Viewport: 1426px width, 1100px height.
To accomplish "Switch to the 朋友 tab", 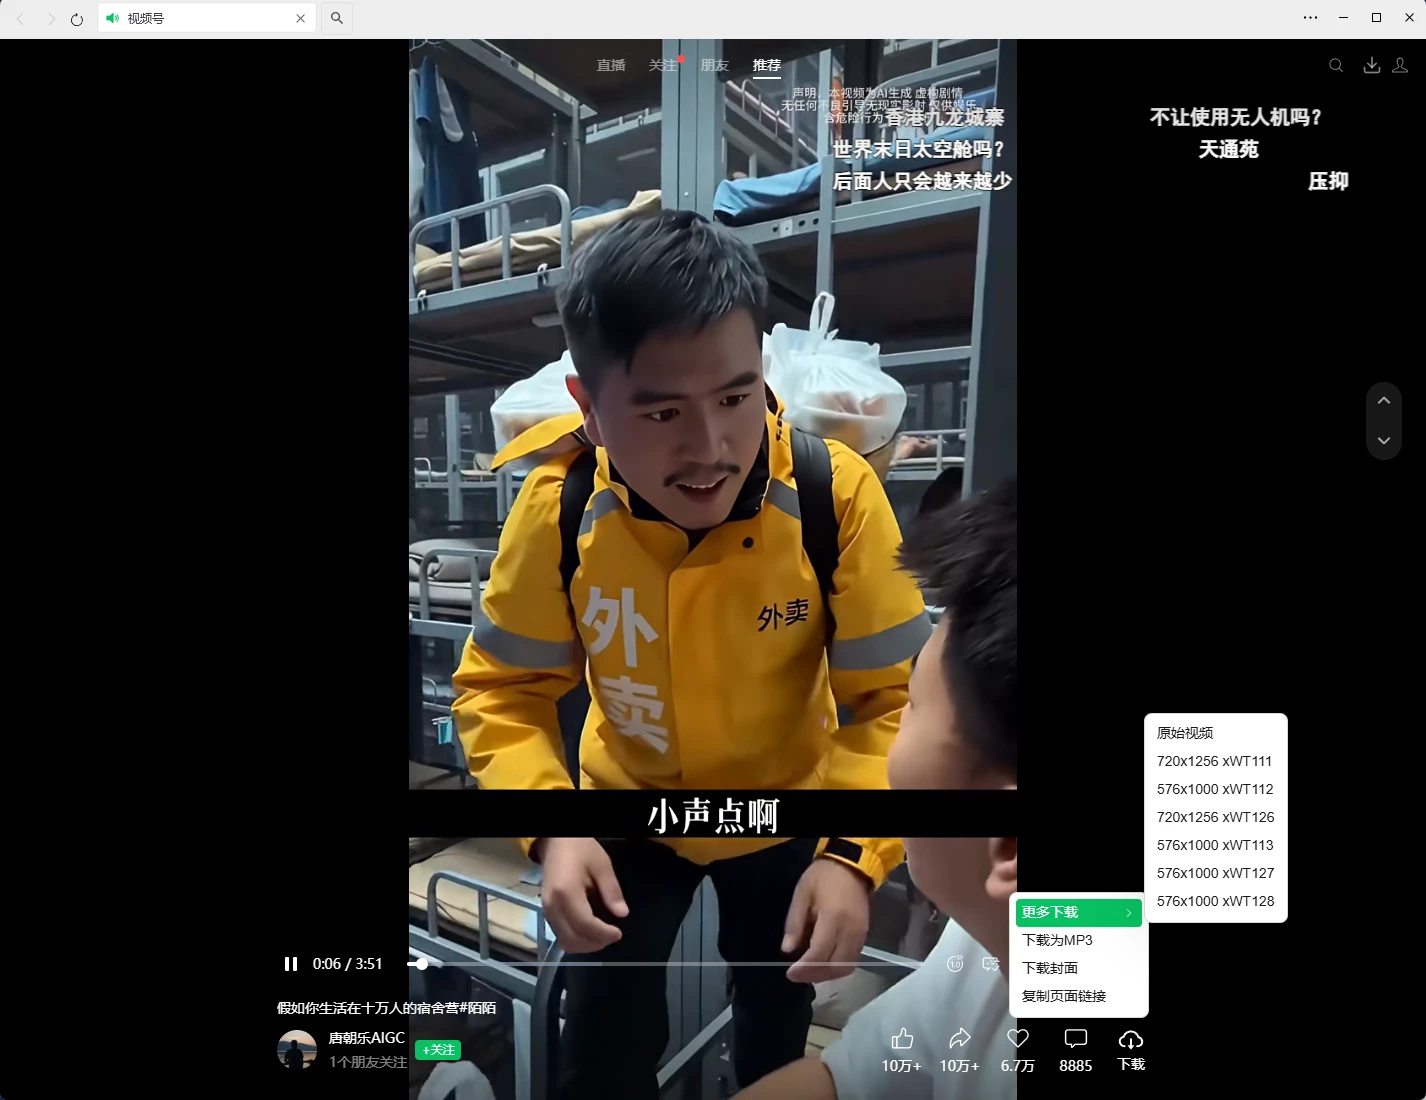I will point(715,65).
